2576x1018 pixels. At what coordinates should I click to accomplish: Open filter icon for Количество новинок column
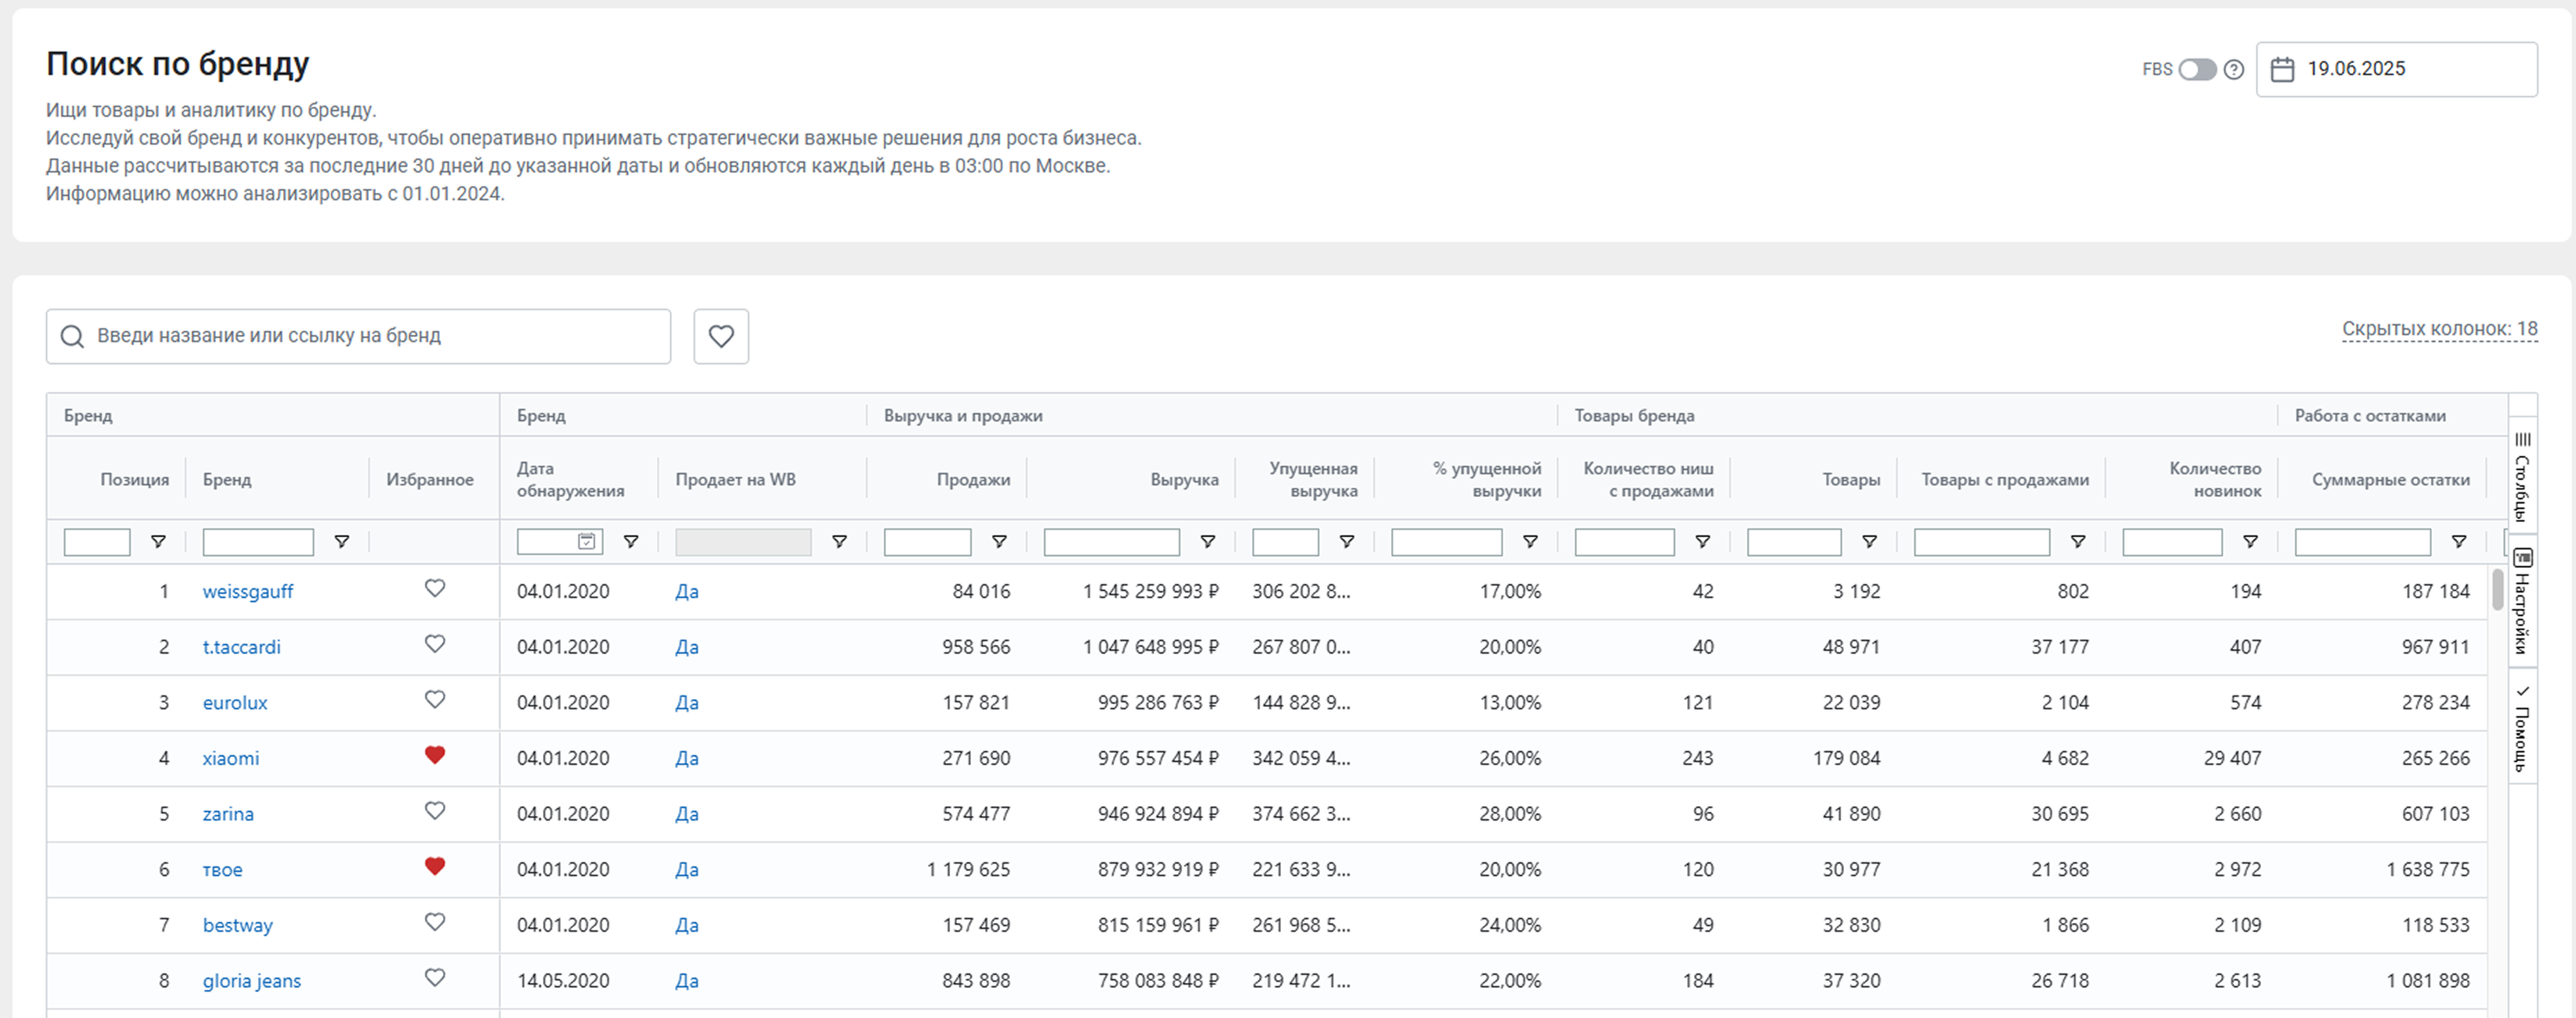2250,542
